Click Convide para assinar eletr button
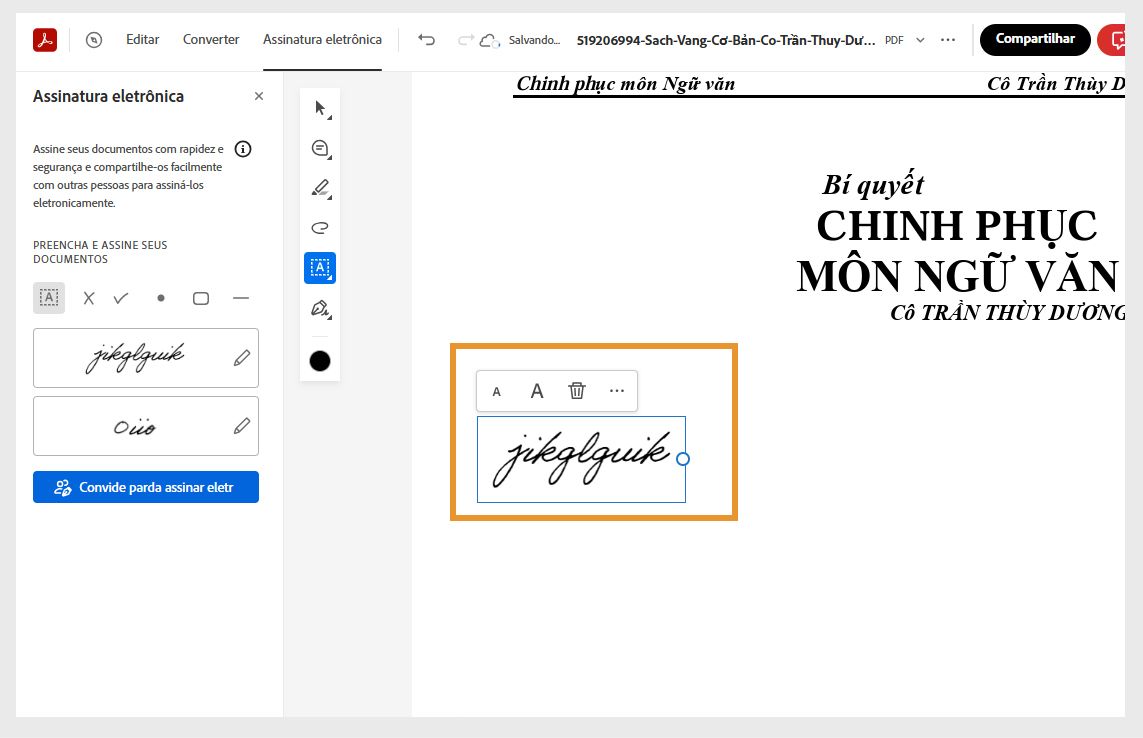This screenshot has height=738, width=1143. coord(146,487)
